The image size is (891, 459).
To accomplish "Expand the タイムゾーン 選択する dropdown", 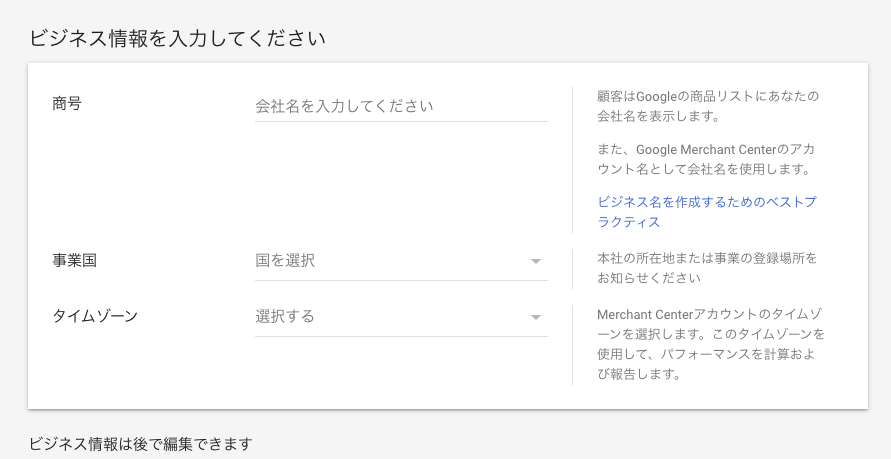I will pos(400,317).
